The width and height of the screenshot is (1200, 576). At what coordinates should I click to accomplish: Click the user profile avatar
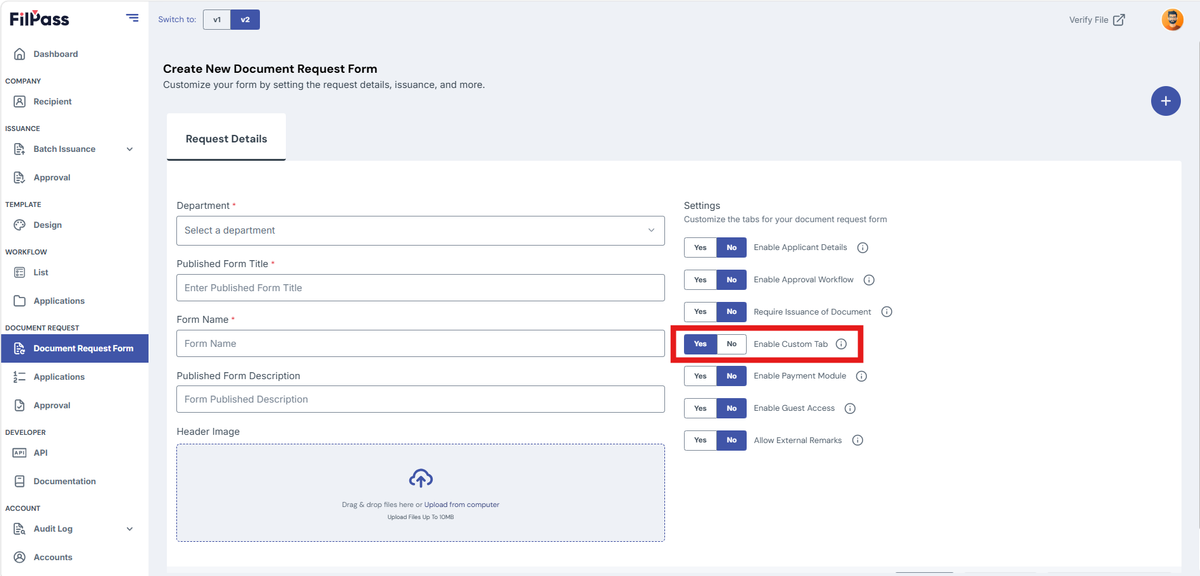pos(1172,19)
